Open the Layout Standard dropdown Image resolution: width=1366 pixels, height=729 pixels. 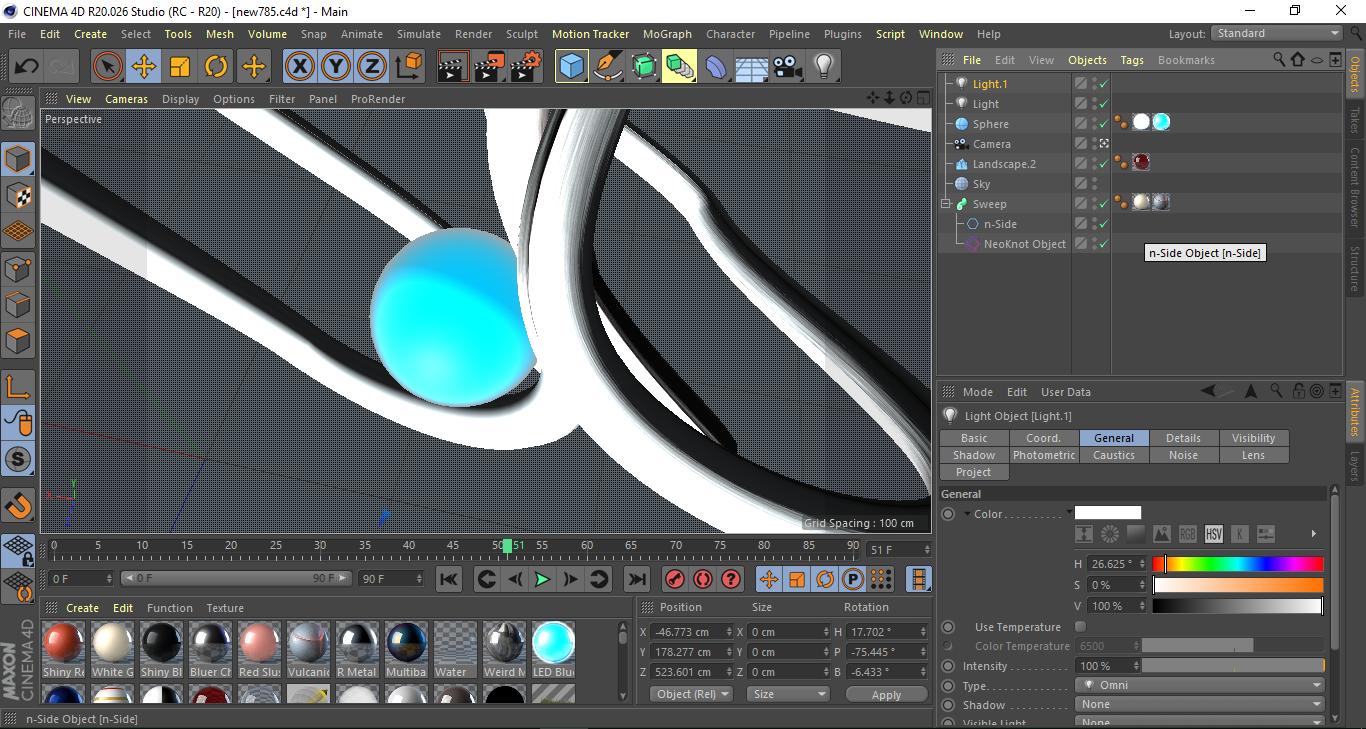(x=1277, y=33)
